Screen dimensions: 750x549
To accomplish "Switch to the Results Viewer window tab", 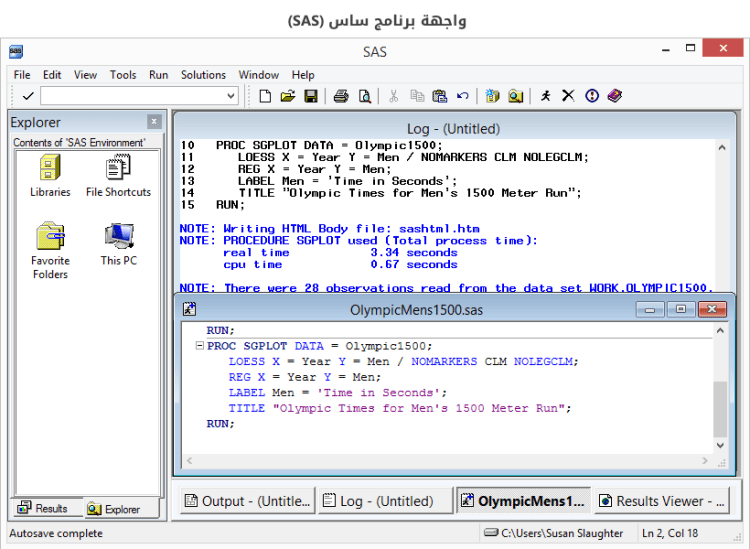I will pos(662,501).
